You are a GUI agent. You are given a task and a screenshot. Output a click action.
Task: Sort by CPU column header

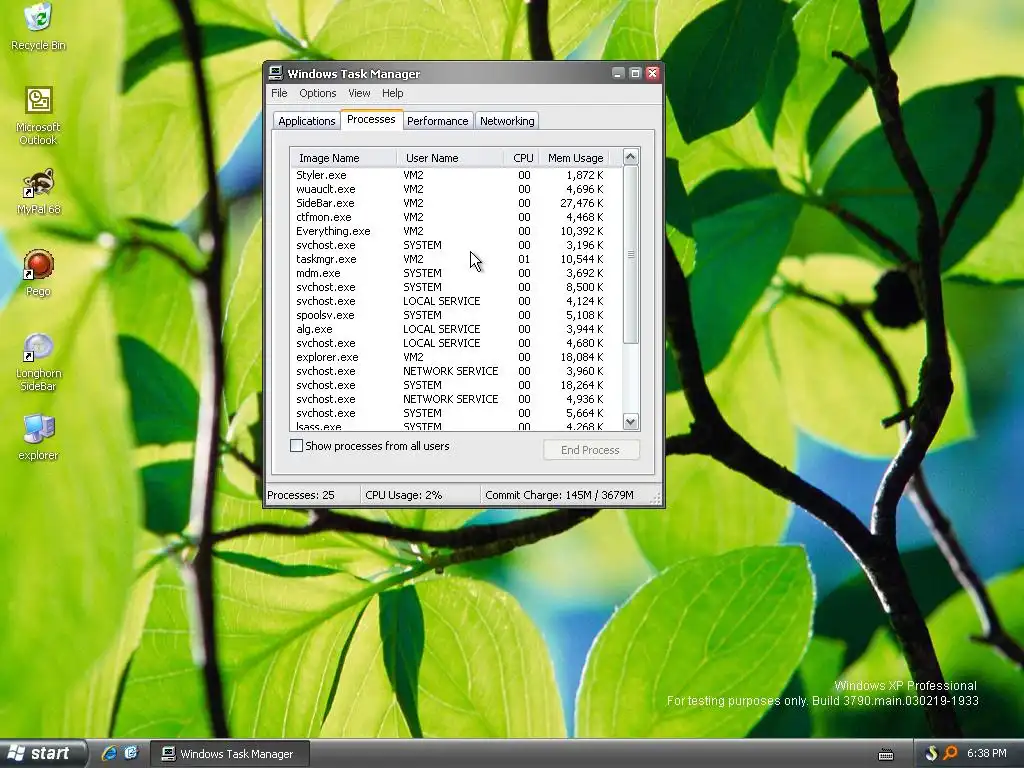[522, 158]
